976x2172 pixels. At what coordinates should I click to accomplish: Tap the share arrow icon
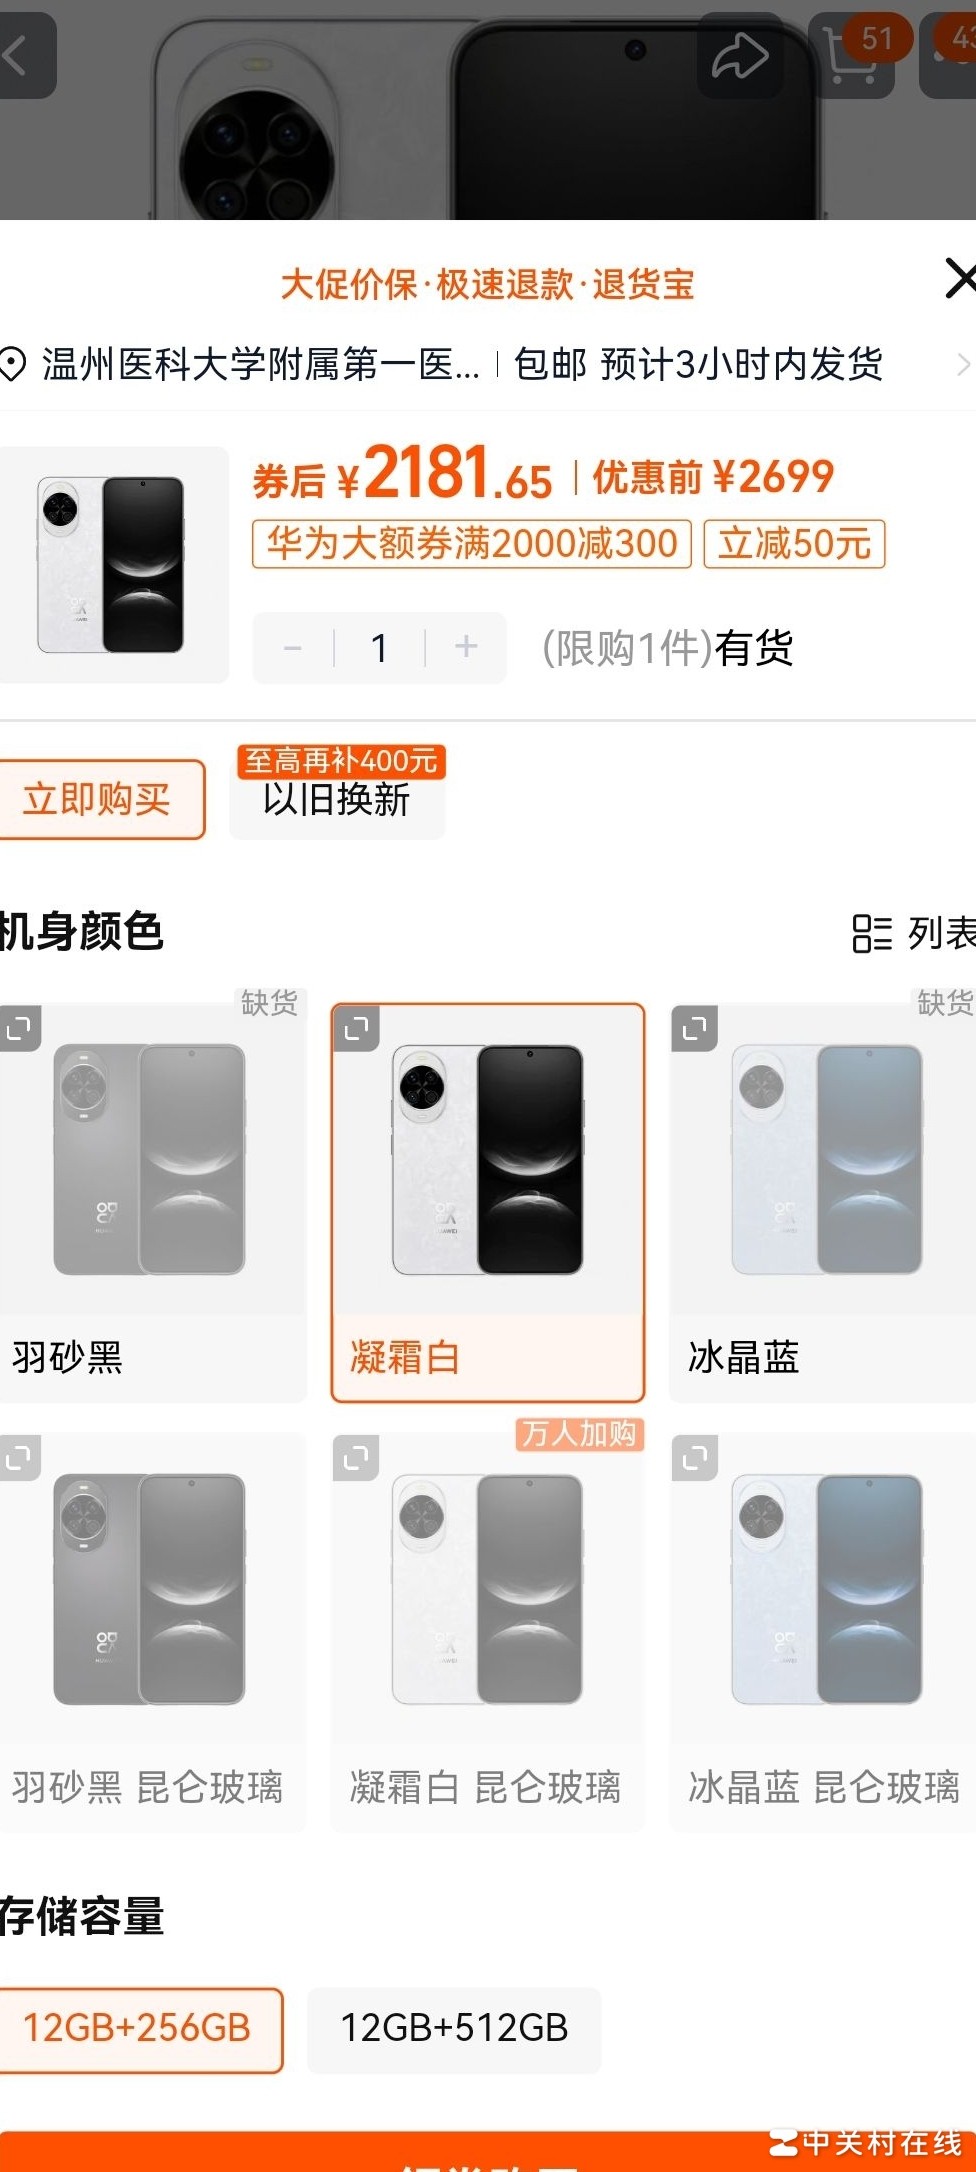pyautogui.click(x=740, y=56)
